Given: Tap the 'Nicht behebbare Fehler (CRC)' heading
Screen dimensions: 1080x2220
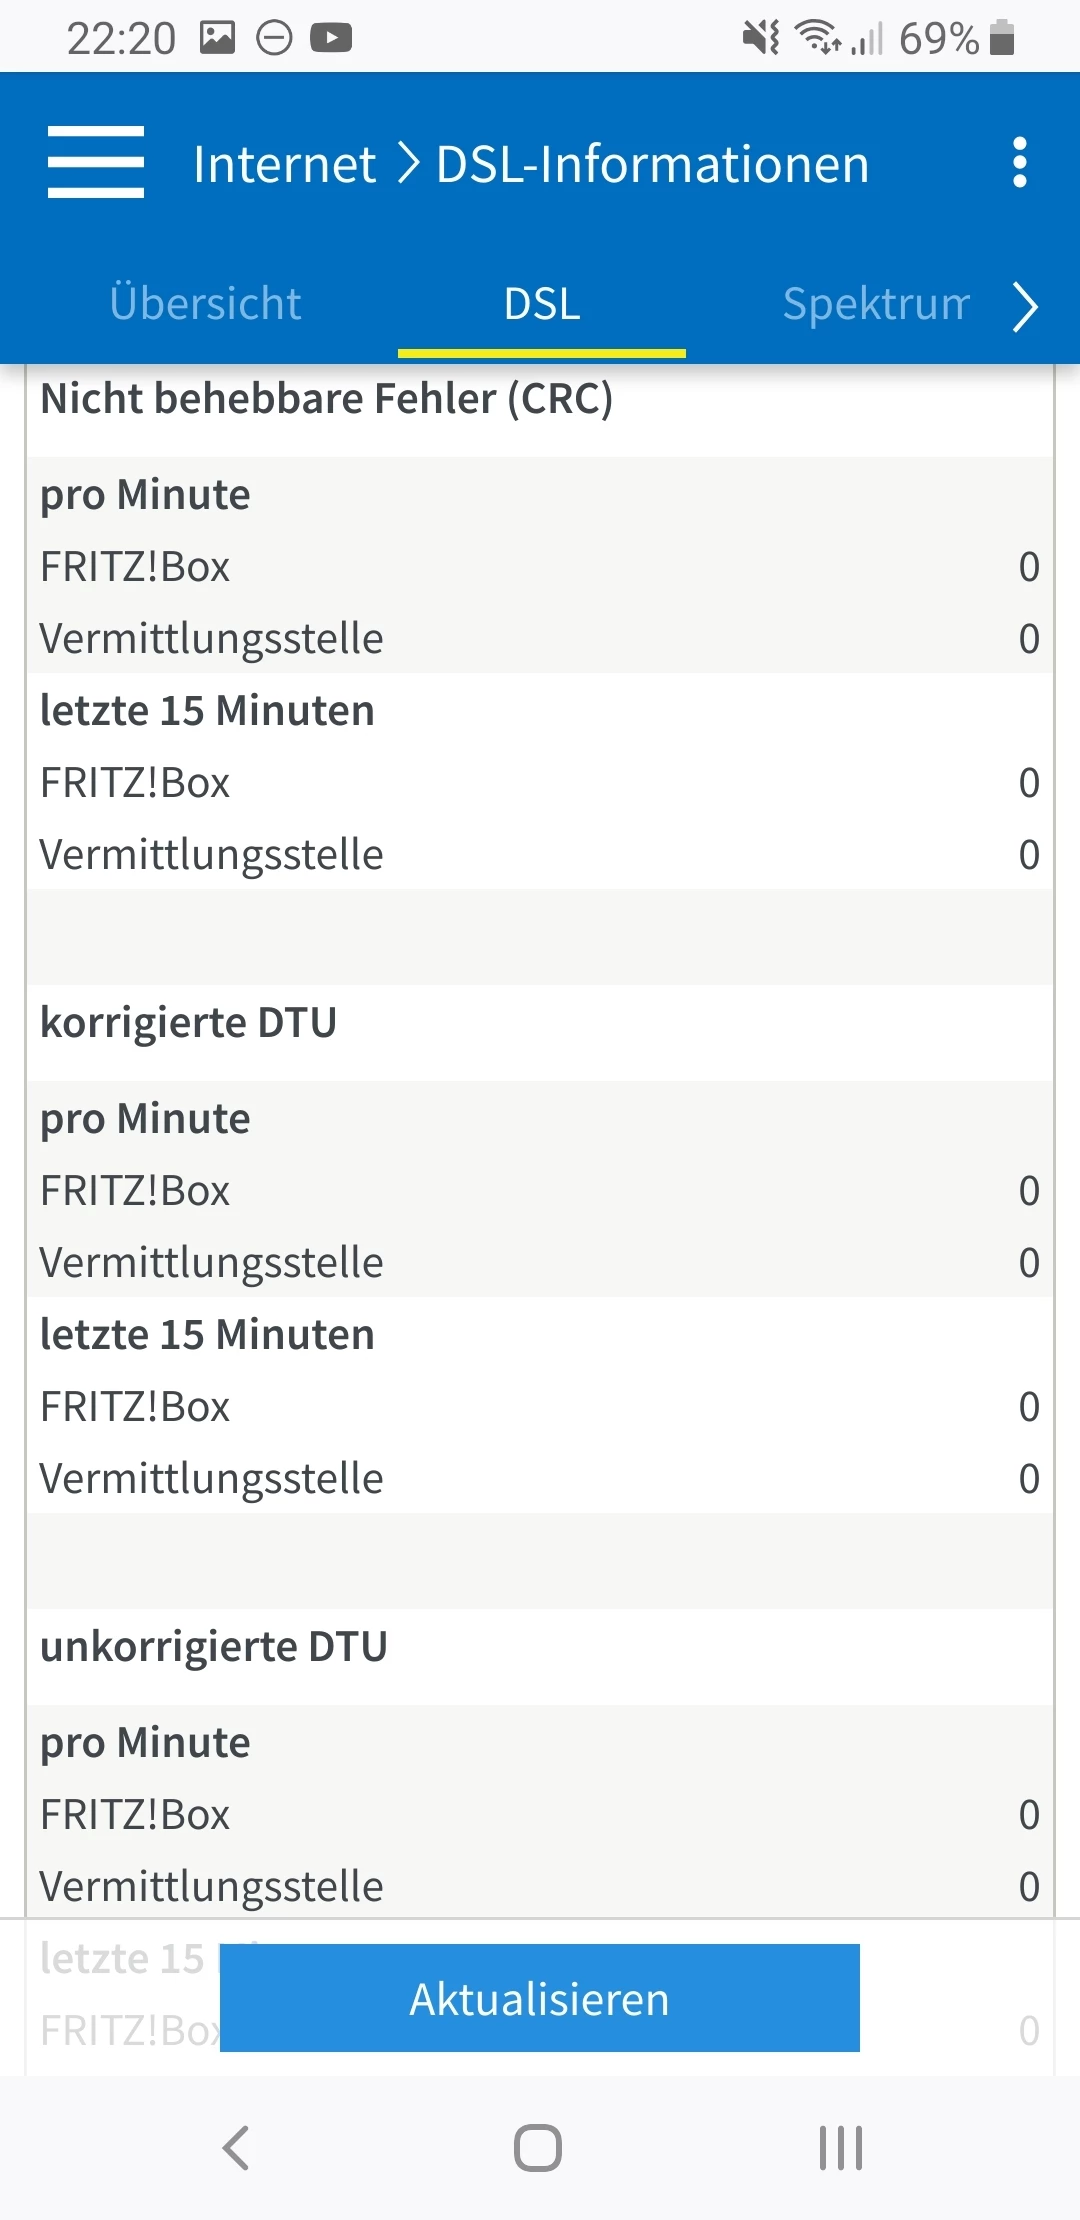Looking at the screenshot, I should 326,399.
